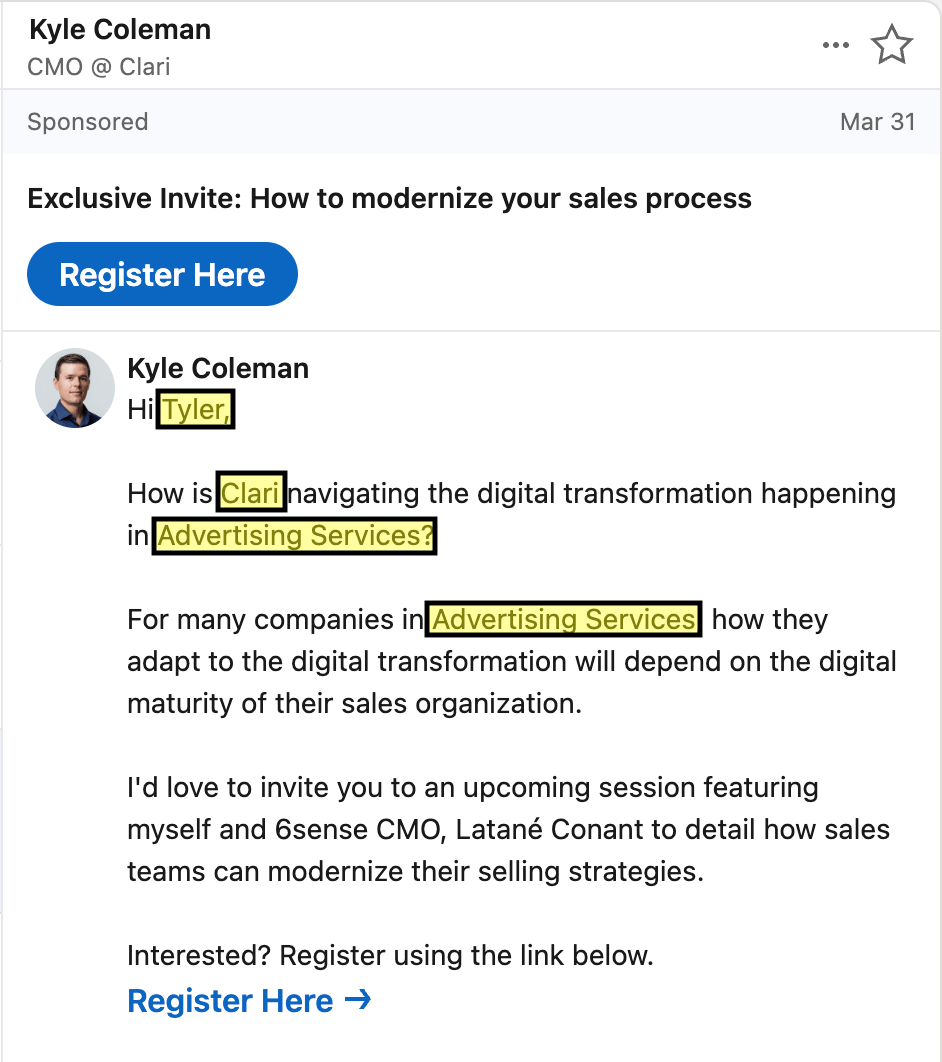Star this sponsored message
The width and height of the screenshot is (942, 1062).
click(x=891, y=45)
